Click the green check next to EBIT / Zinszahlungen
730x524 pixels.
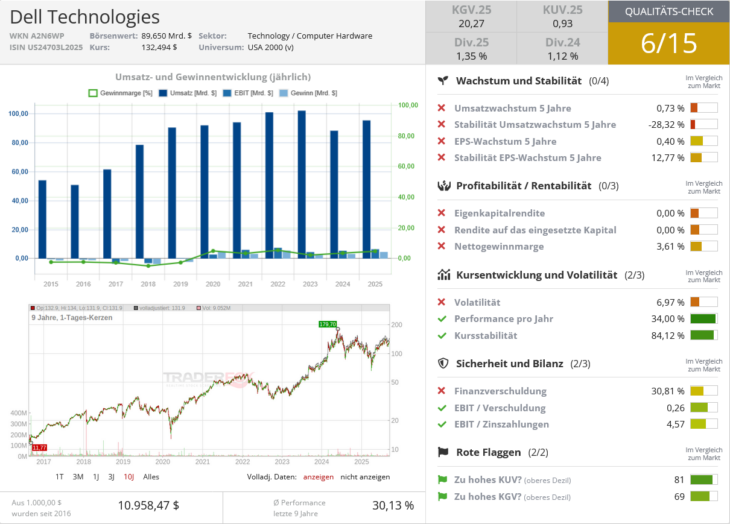click(x=442, y=424)
